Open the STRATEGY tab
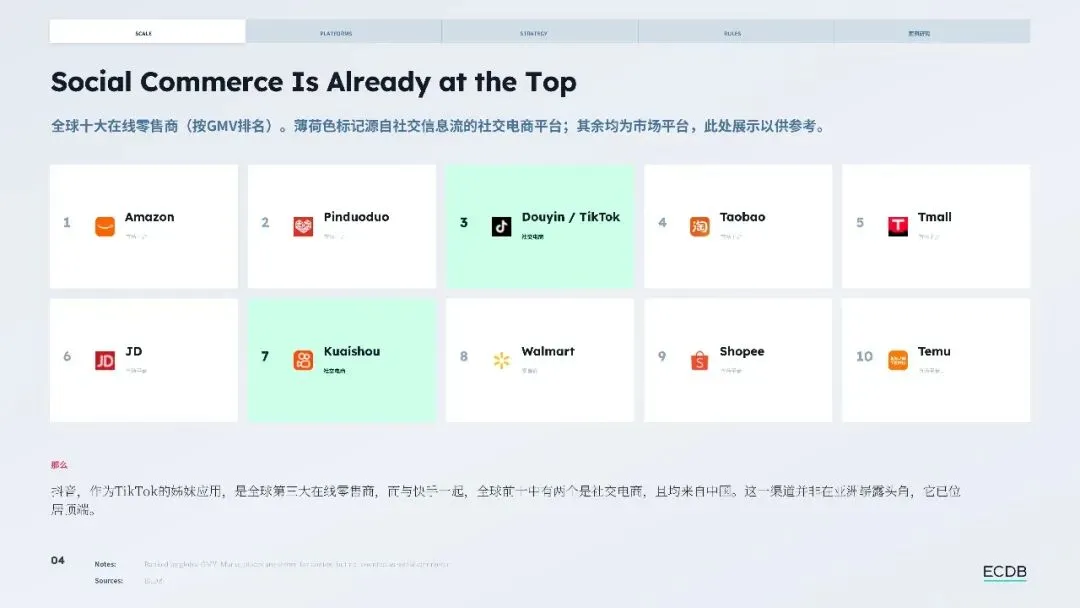1080x608 pixels. coord(540,32)
